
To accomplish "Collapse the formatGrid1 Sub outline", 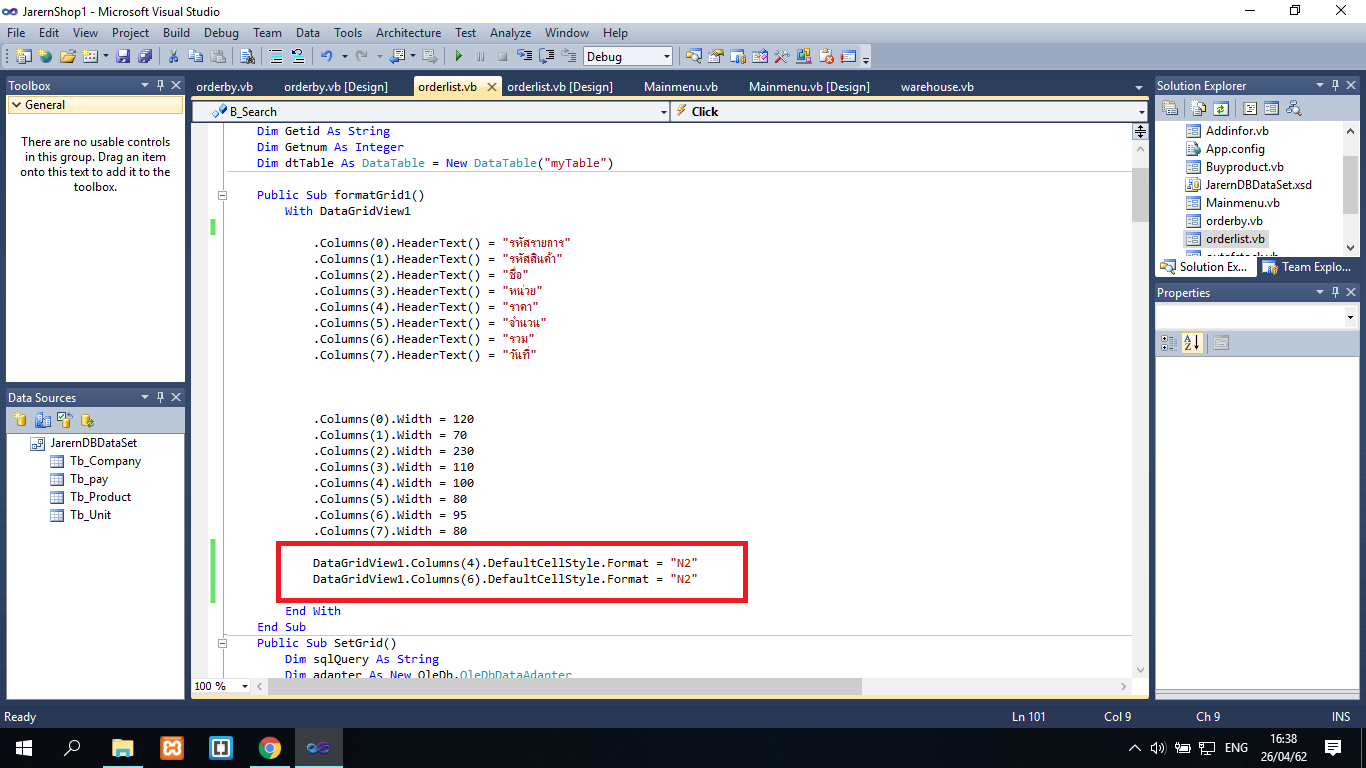I will (222, 195).
